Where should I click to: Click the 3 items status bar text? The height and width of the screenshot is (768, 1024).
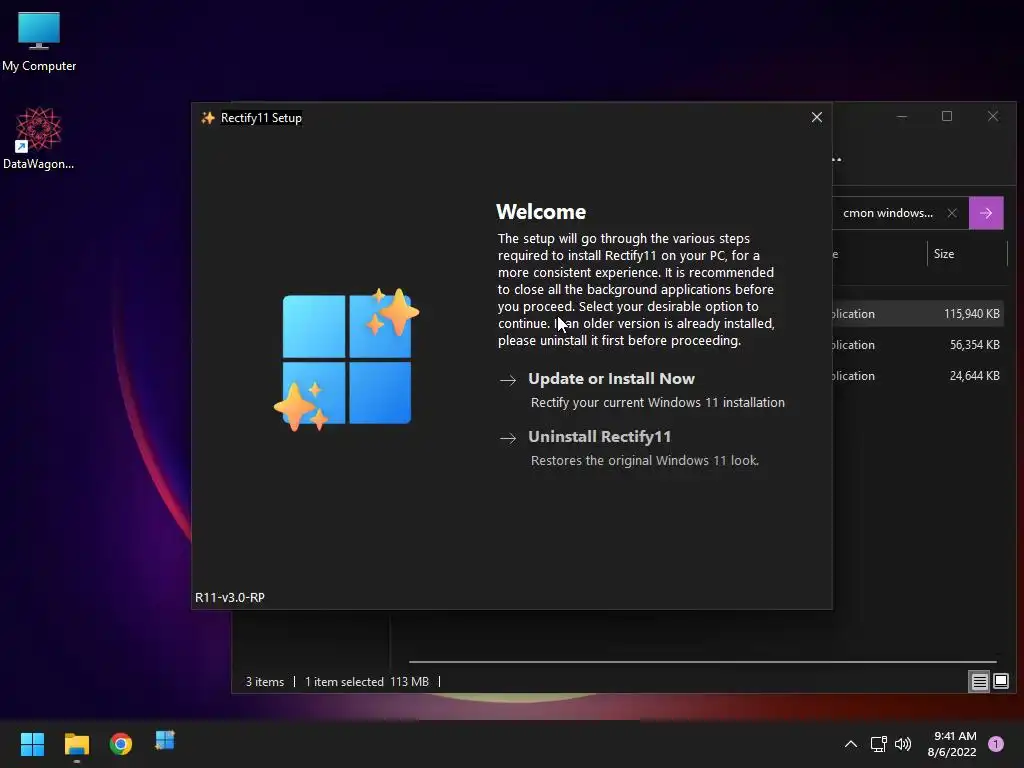(x=264, y=682)
